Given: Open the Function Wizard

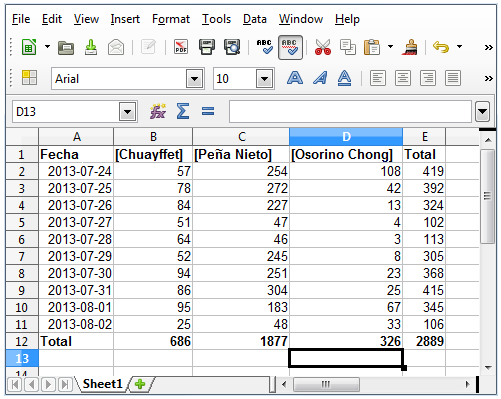Looking at the screenshot, I should point(158,111).
